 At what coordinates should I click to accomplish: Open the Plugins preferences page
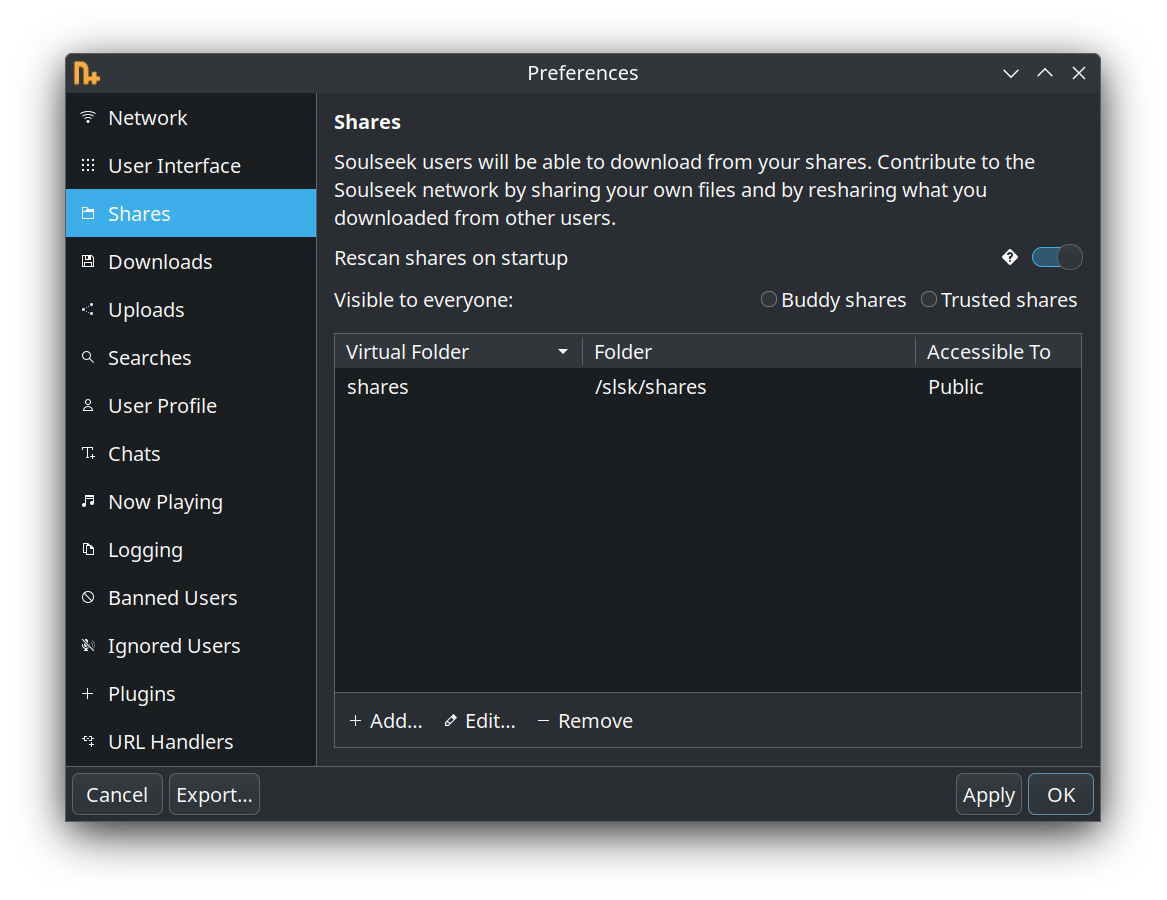pos(191,694)
